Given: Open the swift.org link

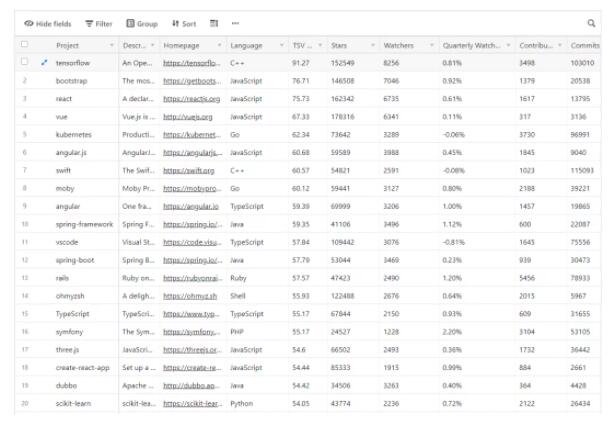Looking at the screenshot, I should pyautogui.click(x=188, y=171).
